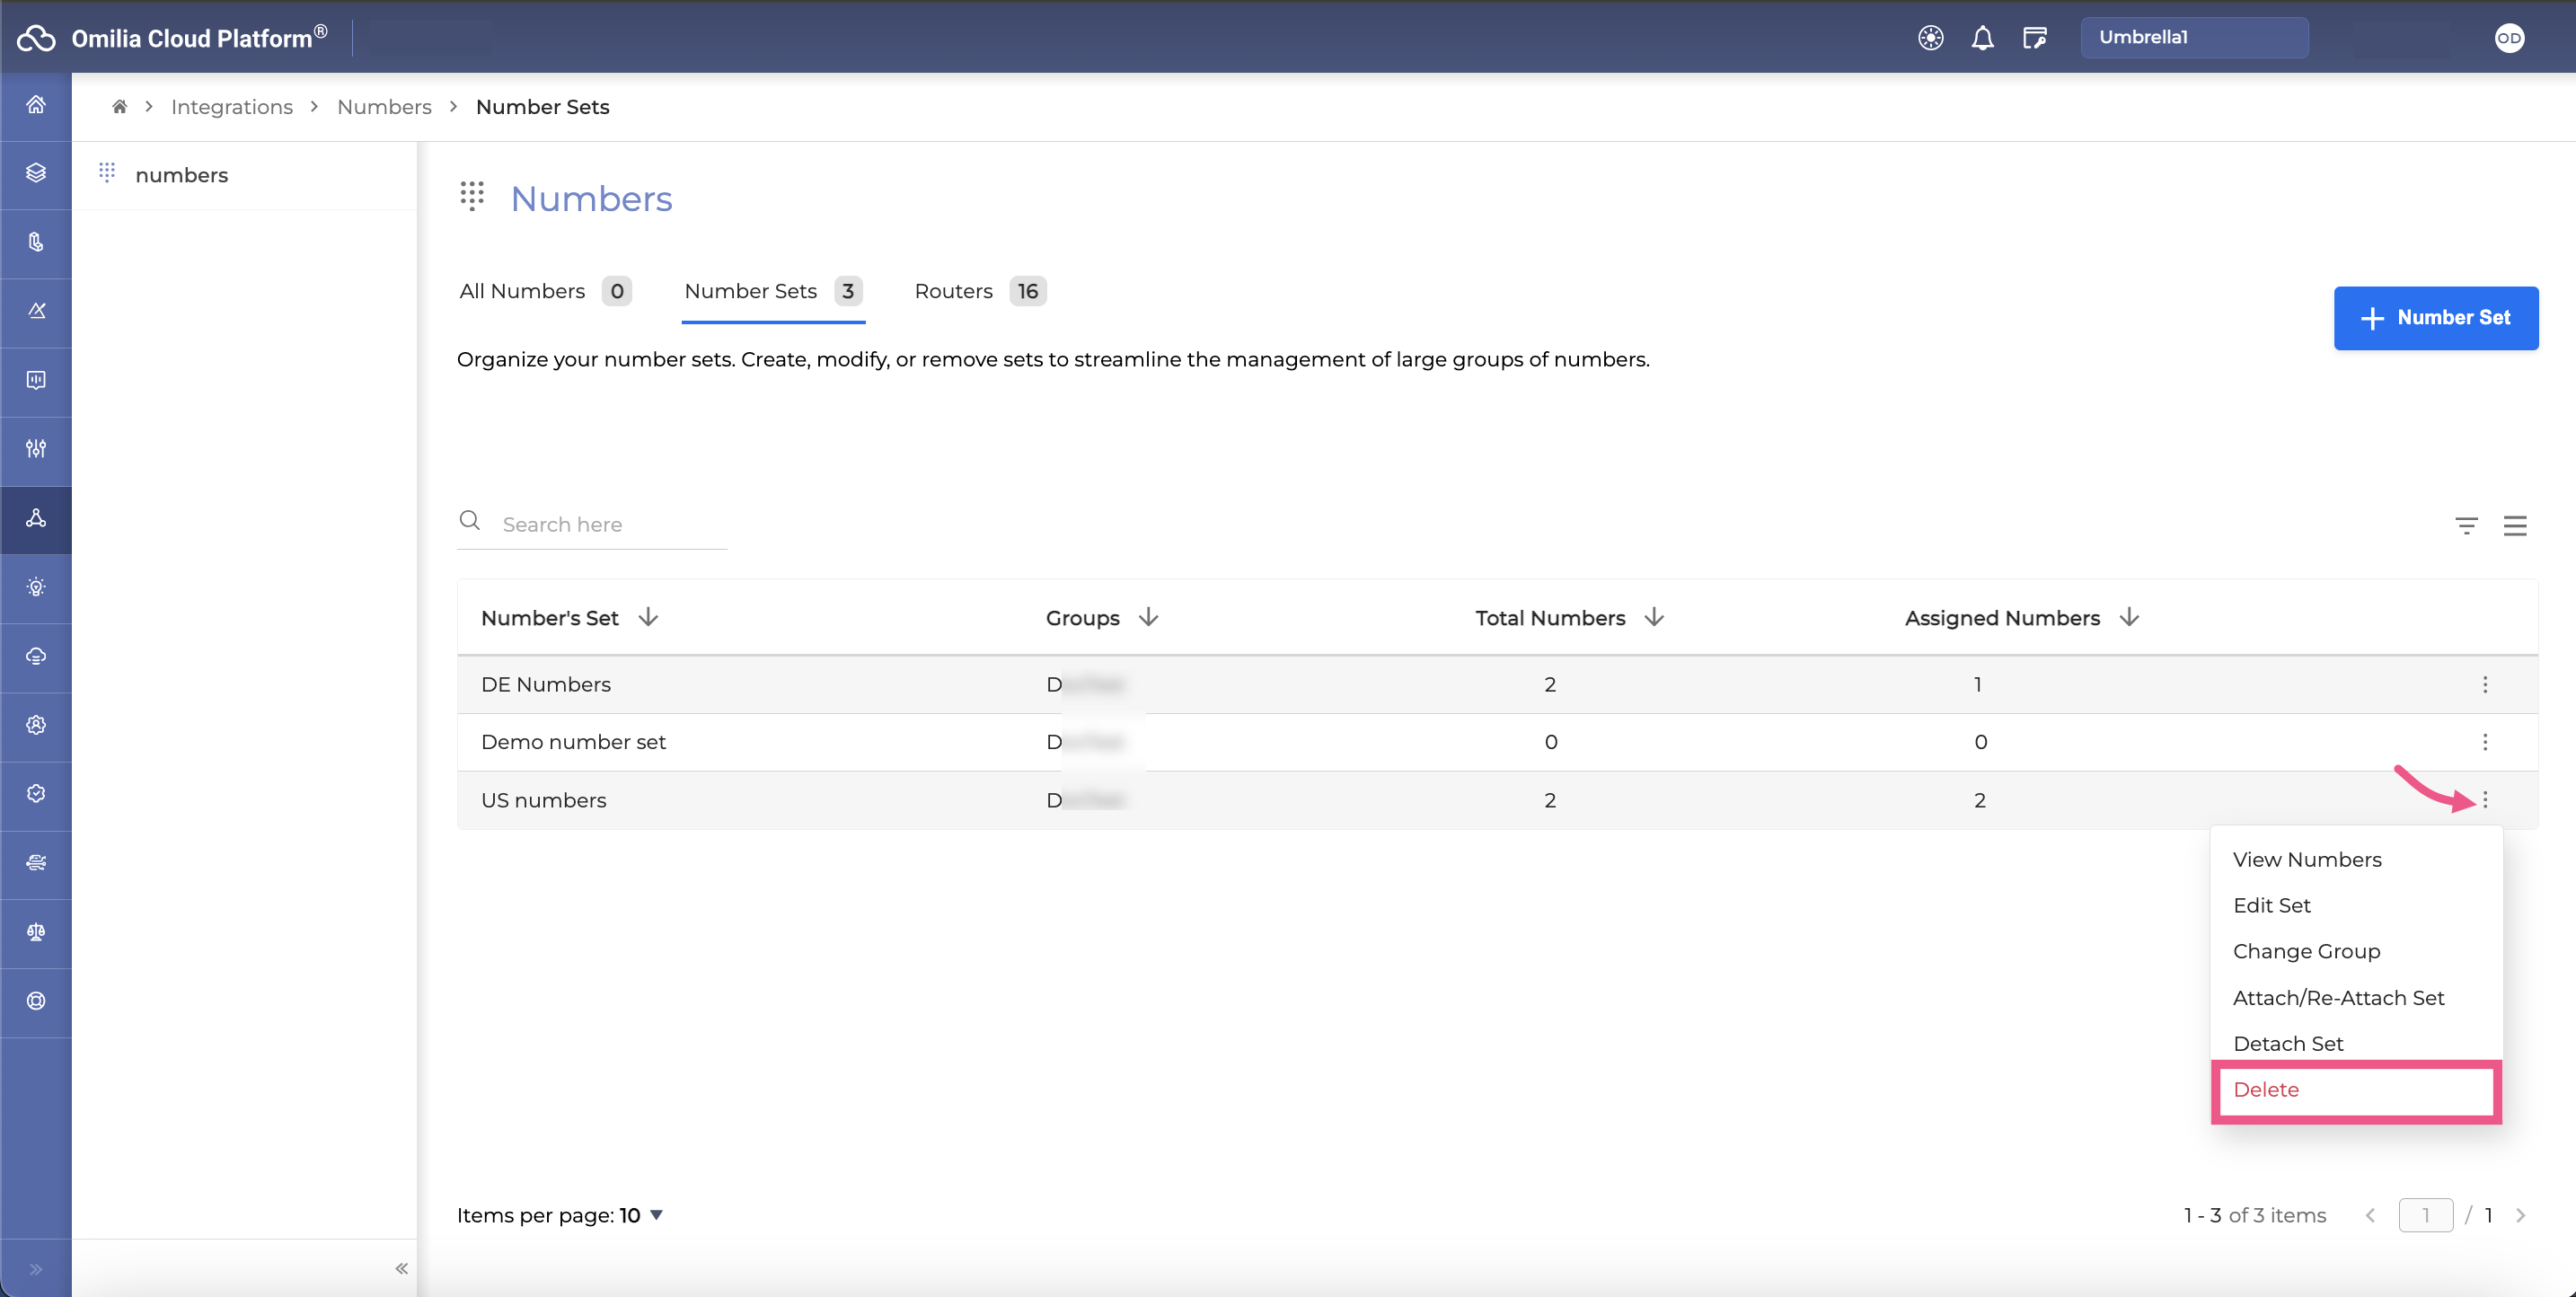Open the release notes edit icon in header

click(x=2034, y=38)
